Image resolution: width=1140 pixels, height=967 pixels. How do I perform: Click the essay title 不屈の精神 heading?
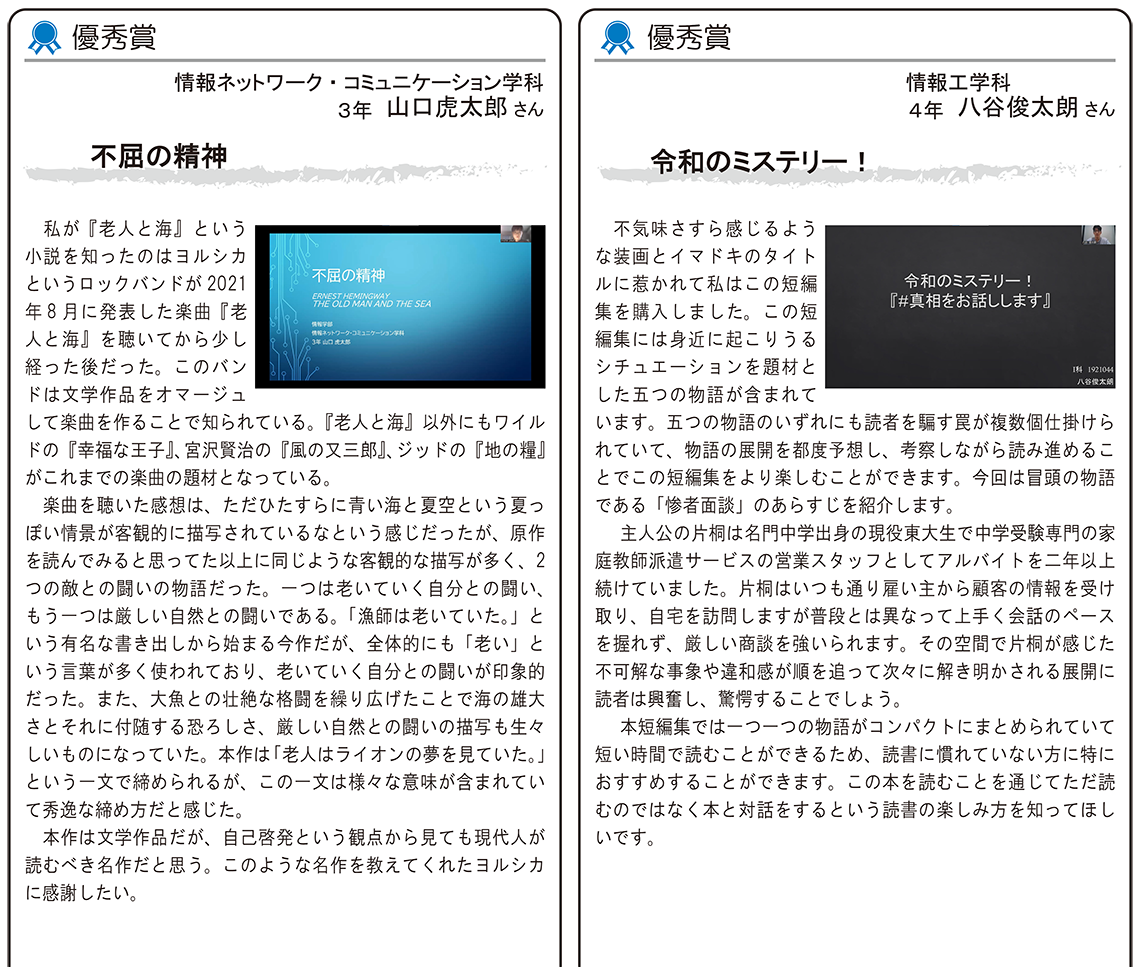159,155
